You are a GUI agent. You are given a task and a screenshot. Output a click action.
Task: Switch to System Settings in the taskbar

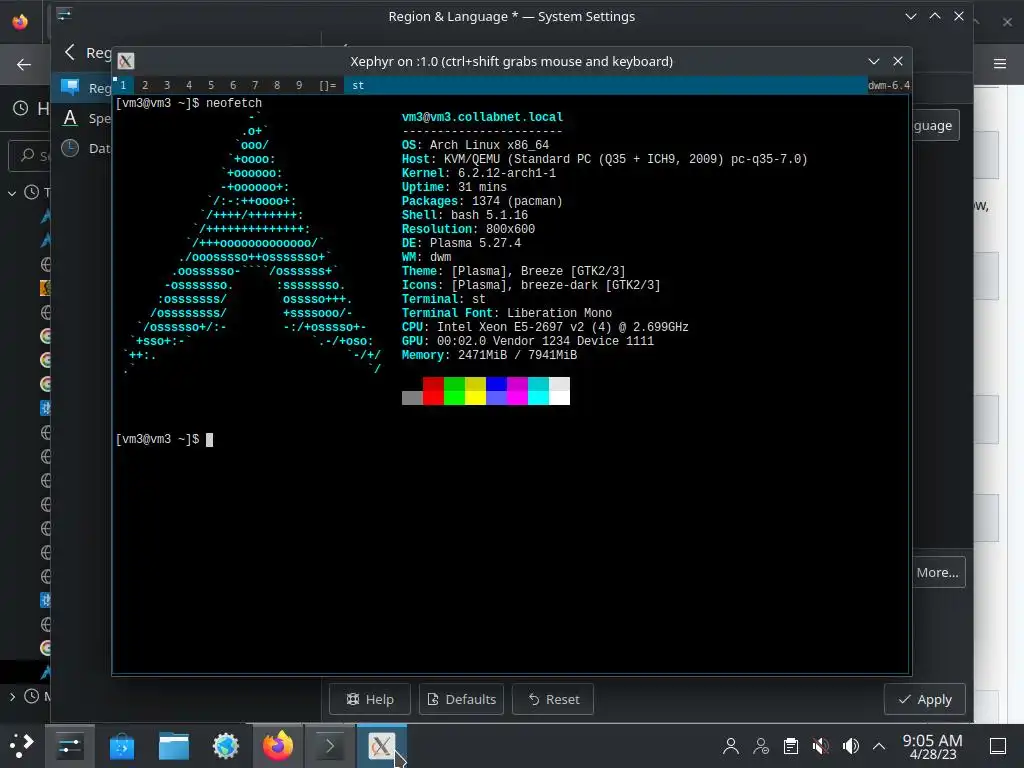click(x=69, y=745)
